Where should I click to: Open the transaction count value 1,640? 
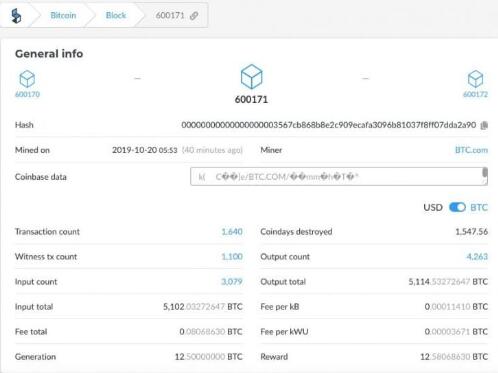point(232,231)
